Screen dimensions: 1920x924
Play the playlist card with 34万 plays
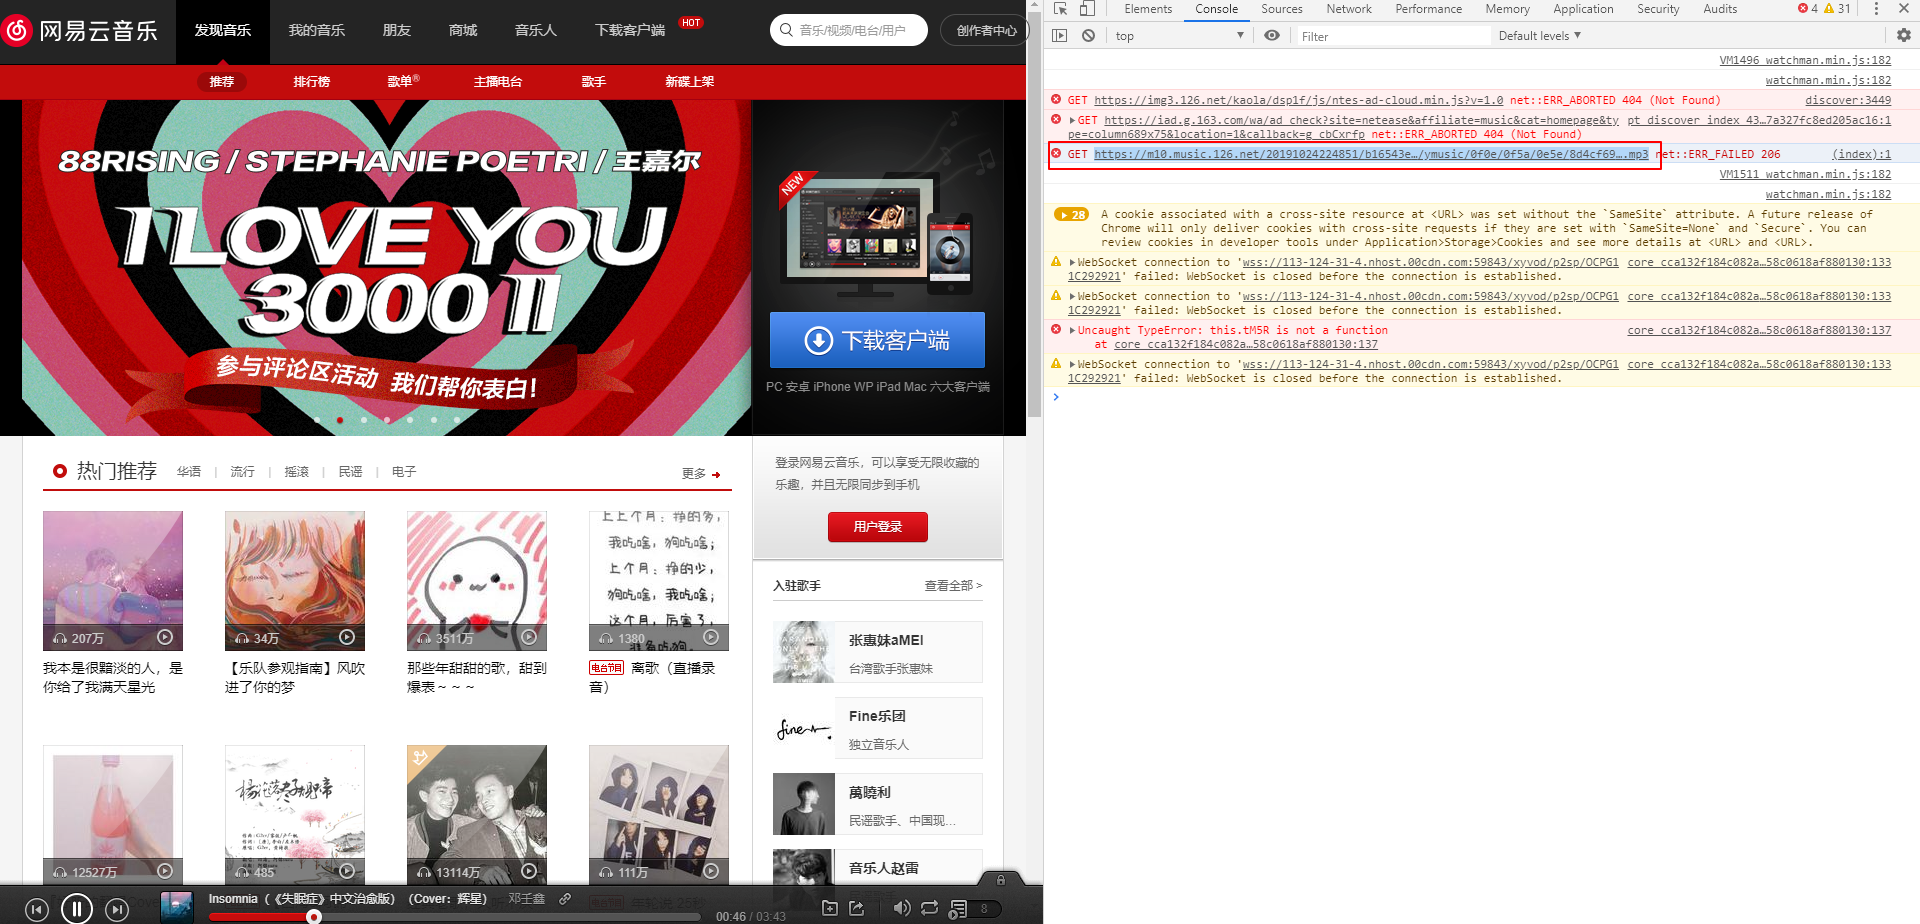pyautogui.click(x=347, y=637)
